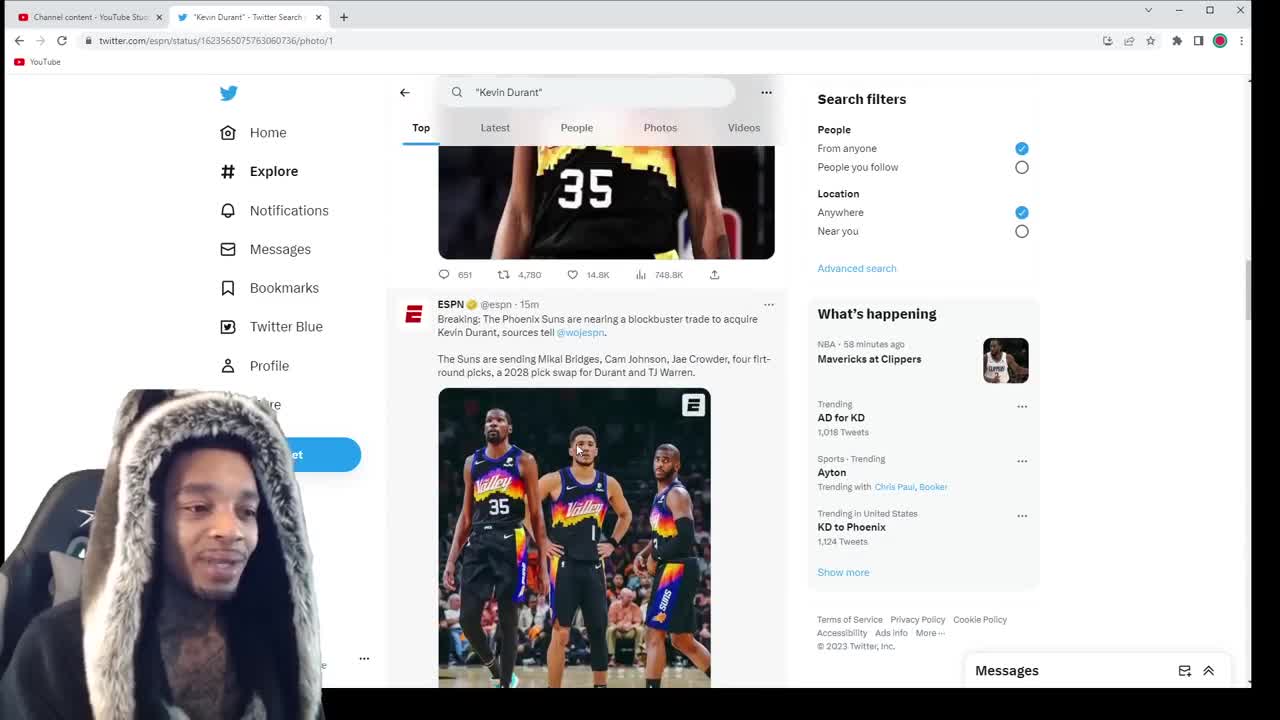Select the From anyone radio option
The image size is (1280, 720).
click(1021, 148)
